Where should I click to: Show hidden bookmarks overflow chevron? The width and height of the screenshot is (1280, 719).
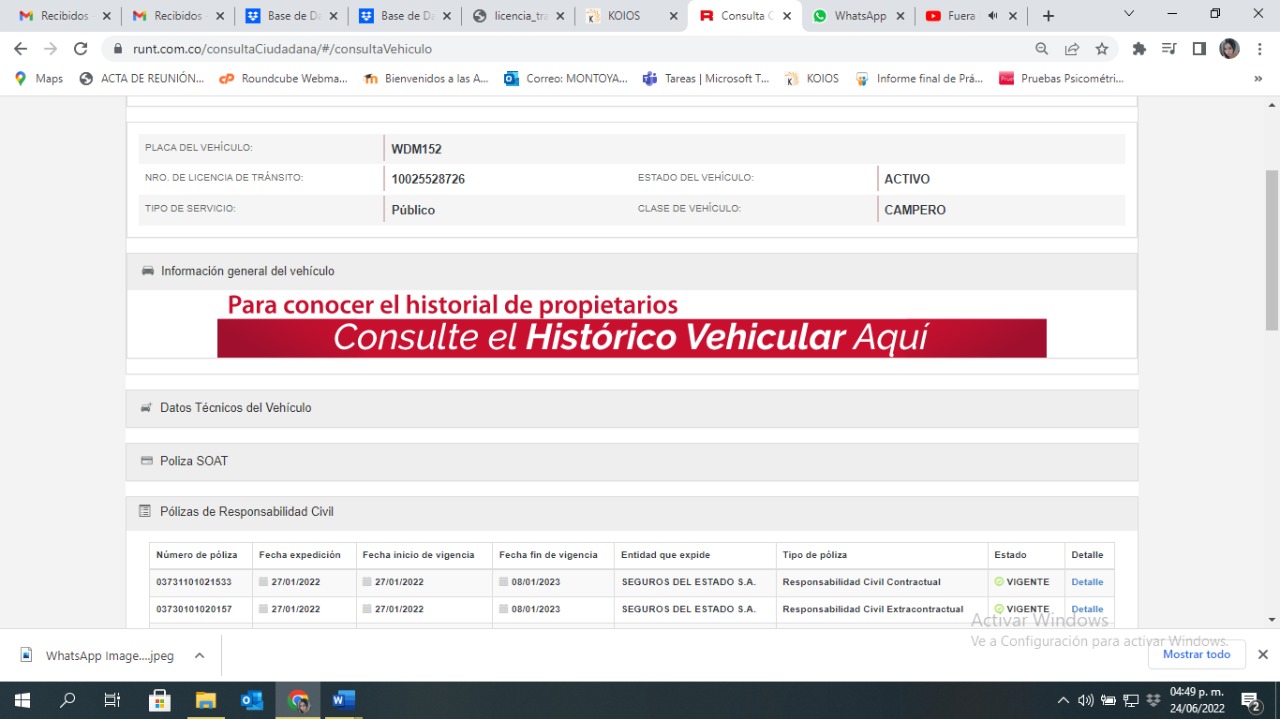pyautogui.click(x=1258, y=79)
